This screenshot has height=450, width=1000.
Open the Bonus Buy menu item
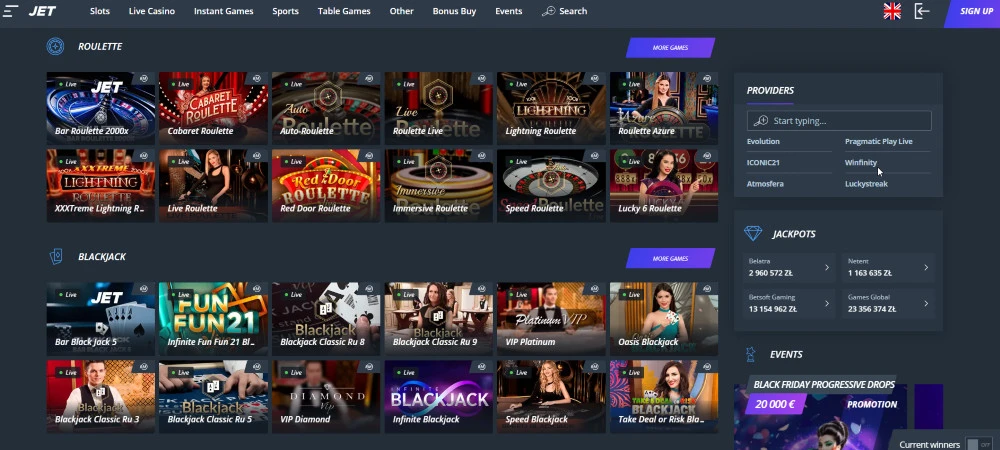click(x=454, y=11)
